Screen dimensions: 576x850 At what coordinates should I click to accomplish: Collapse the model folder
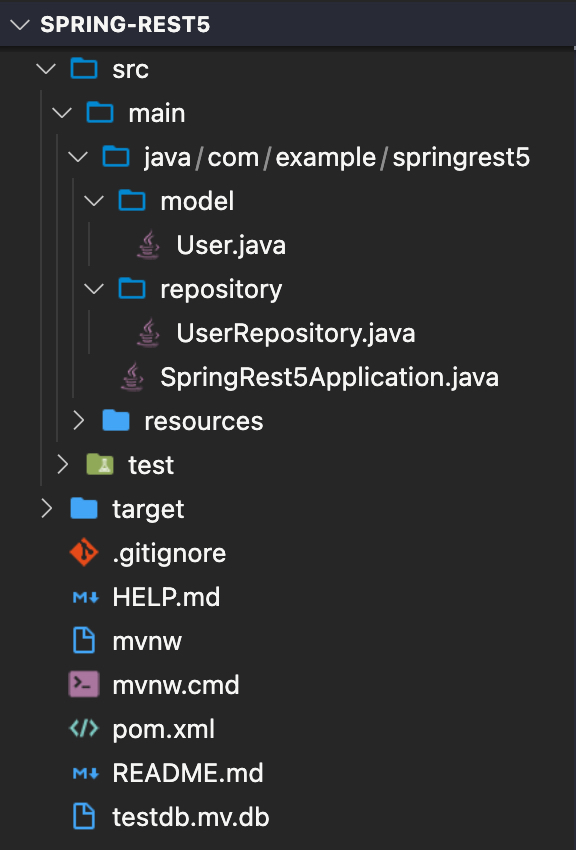coord(94,200)
